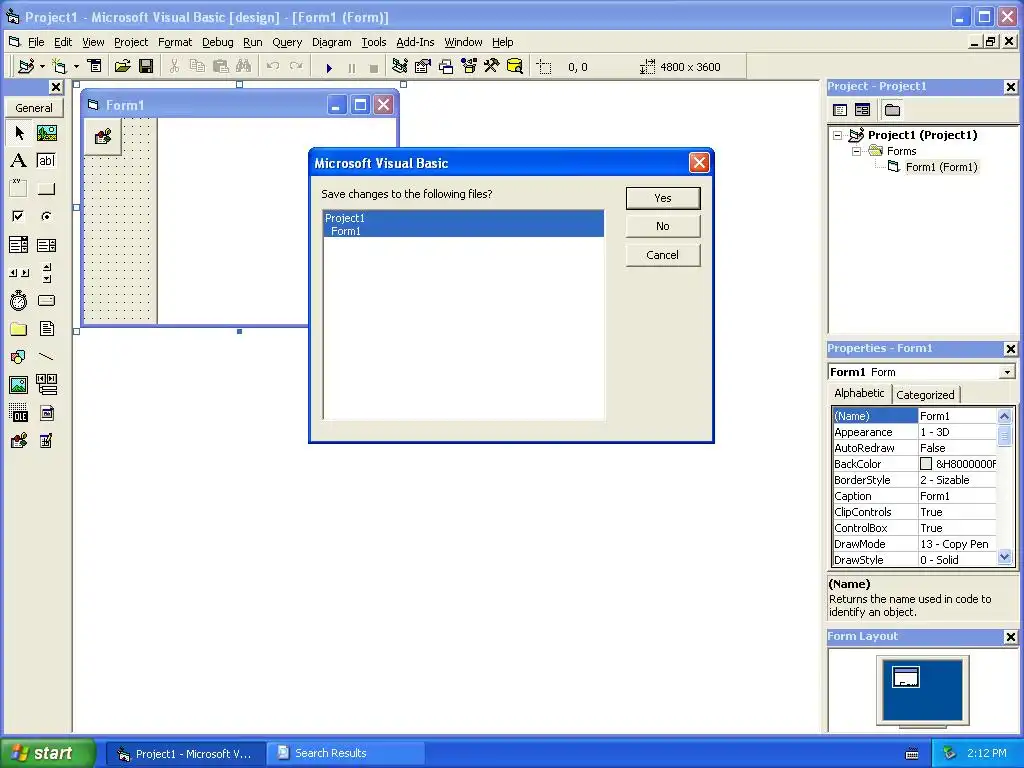
Task: Select the OptionButton control tool
Action: [x=46, y=216]
